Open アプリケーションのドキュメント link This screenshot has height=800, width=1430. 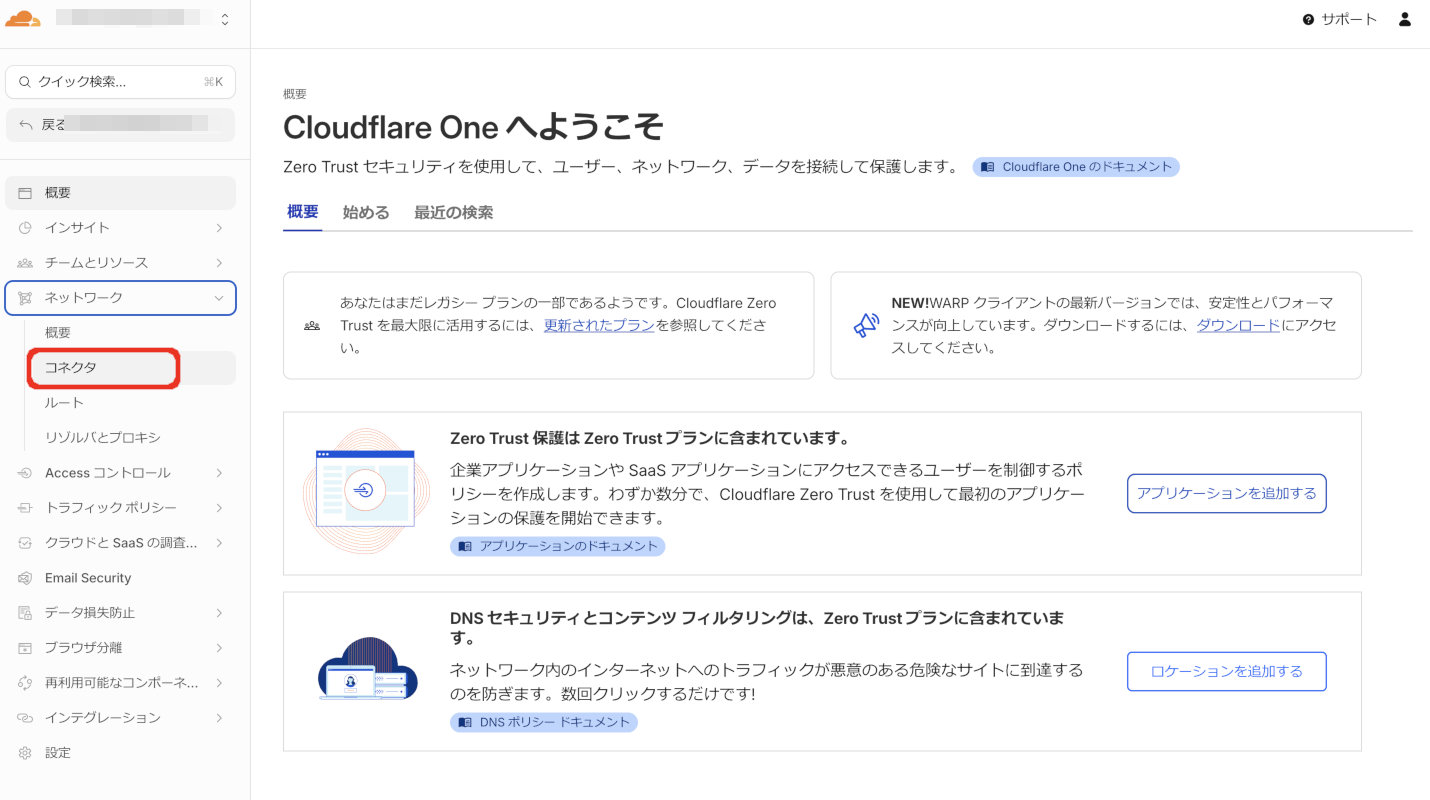558,546
